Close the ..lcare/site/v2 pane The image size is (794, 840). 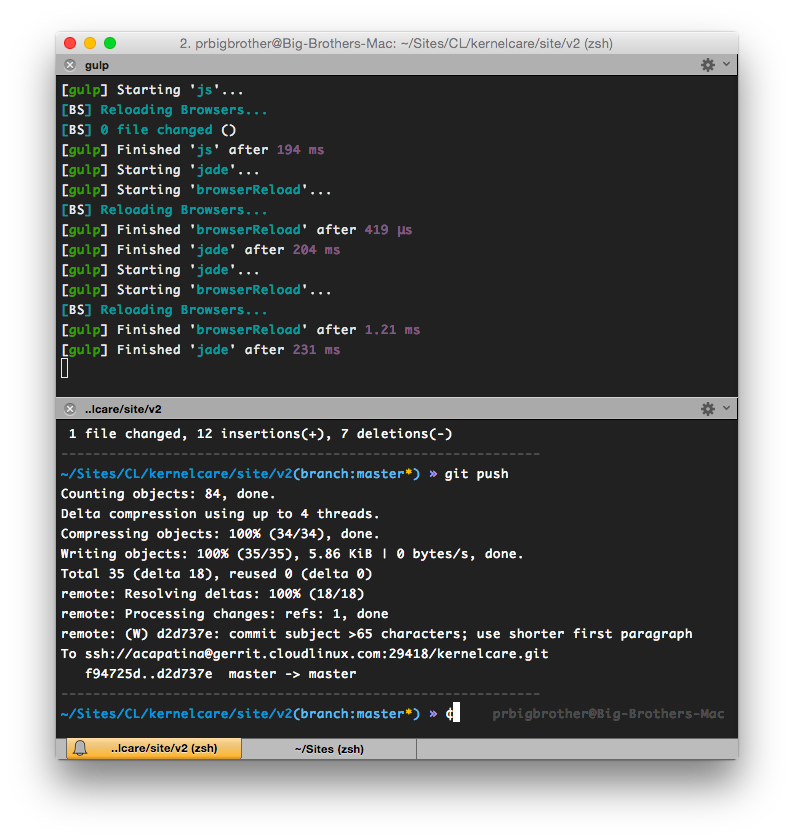tap(70, 409)
